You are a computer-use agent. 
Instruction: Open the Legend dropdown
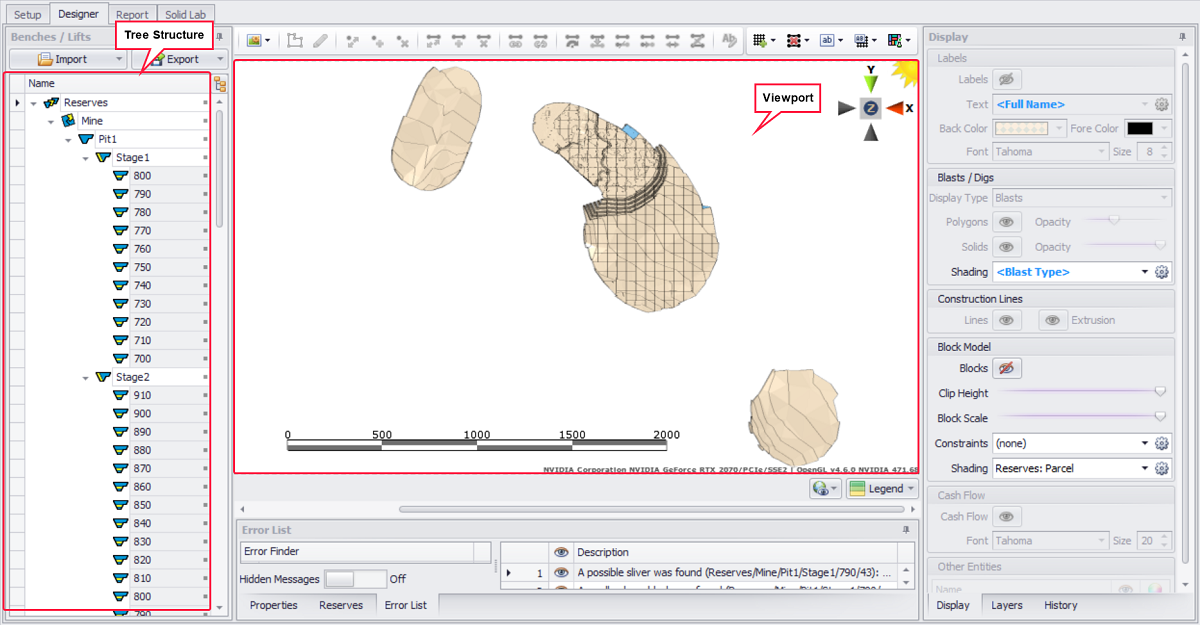pos(882,489)
